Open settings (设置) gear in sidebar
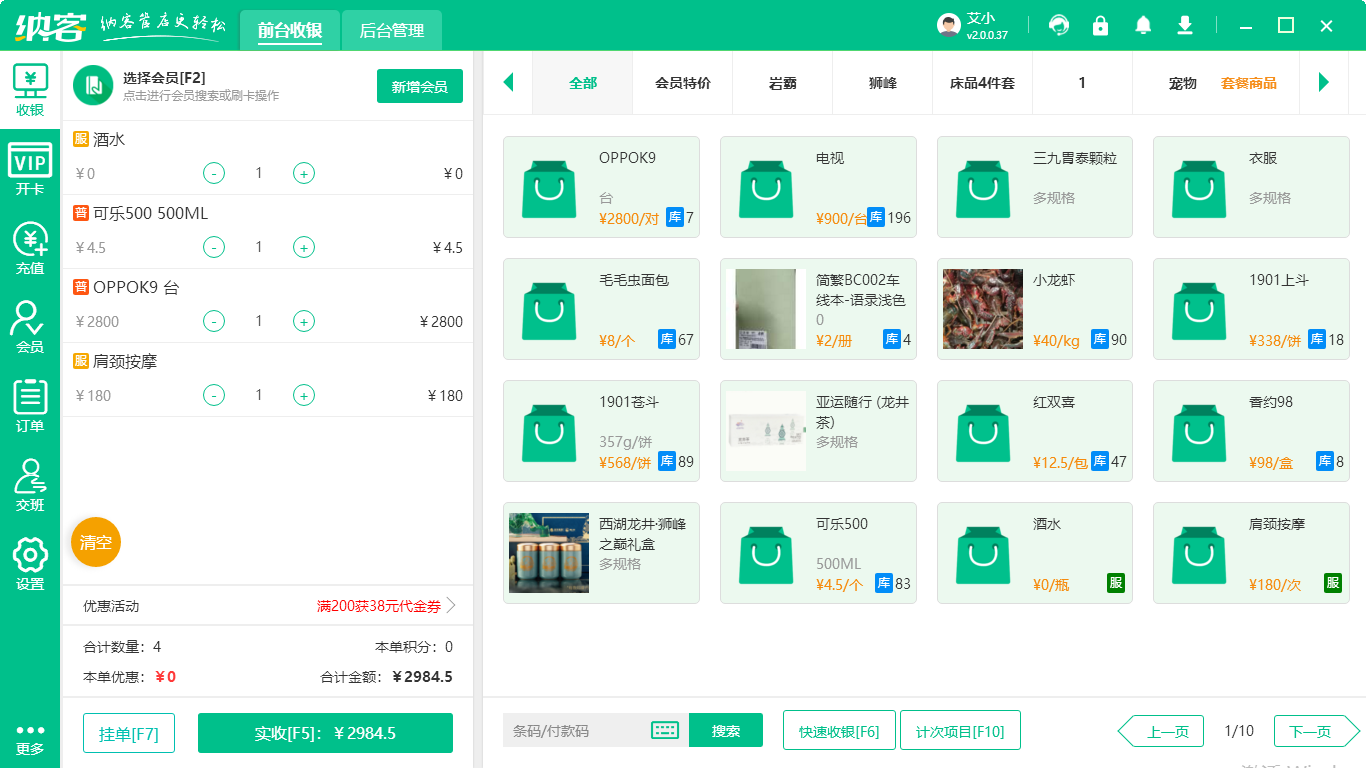The width and height of the screenshot is (1366, 768). coord(30,563)
